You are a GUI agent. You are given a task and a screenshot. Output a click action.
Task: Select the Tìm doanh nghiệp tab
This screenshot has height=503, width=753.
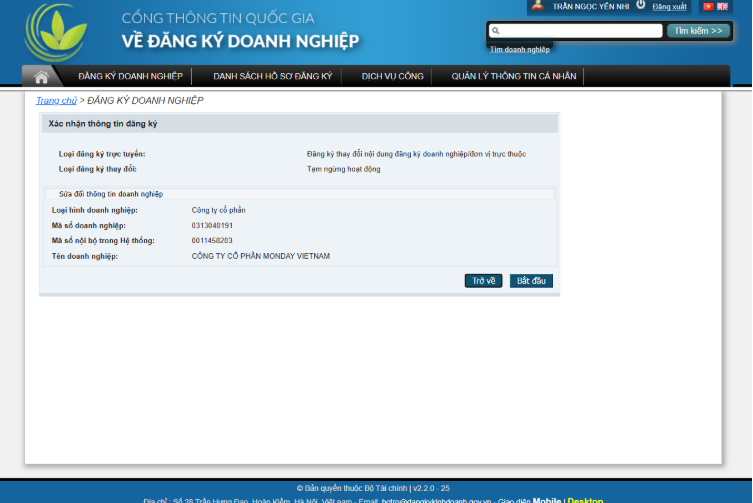[519, 48]
